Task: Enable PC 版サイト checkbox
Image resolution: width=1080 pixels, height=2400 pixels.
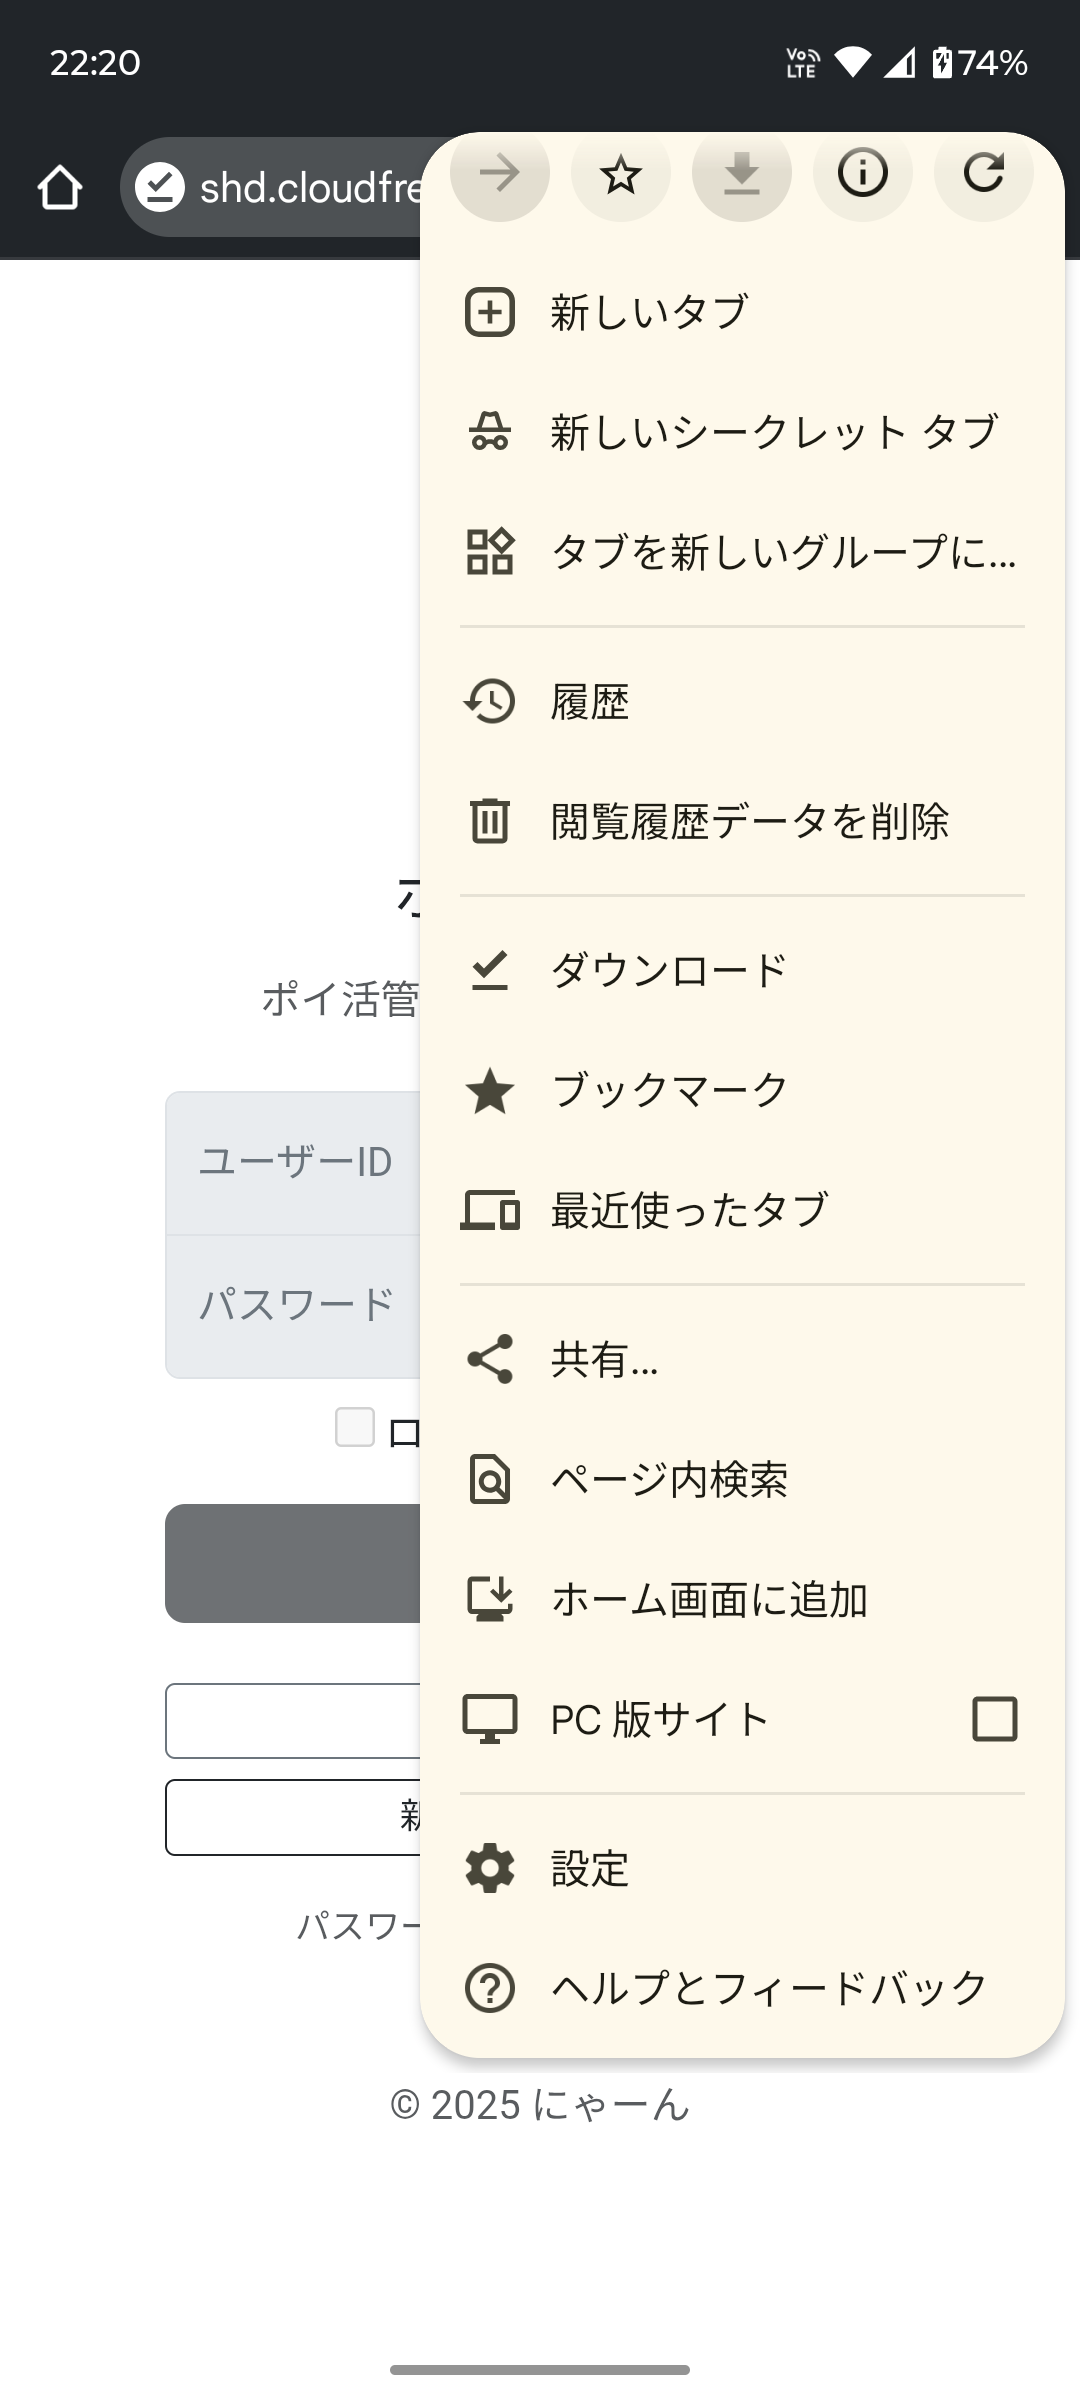Action: [x=994, y=1719]
